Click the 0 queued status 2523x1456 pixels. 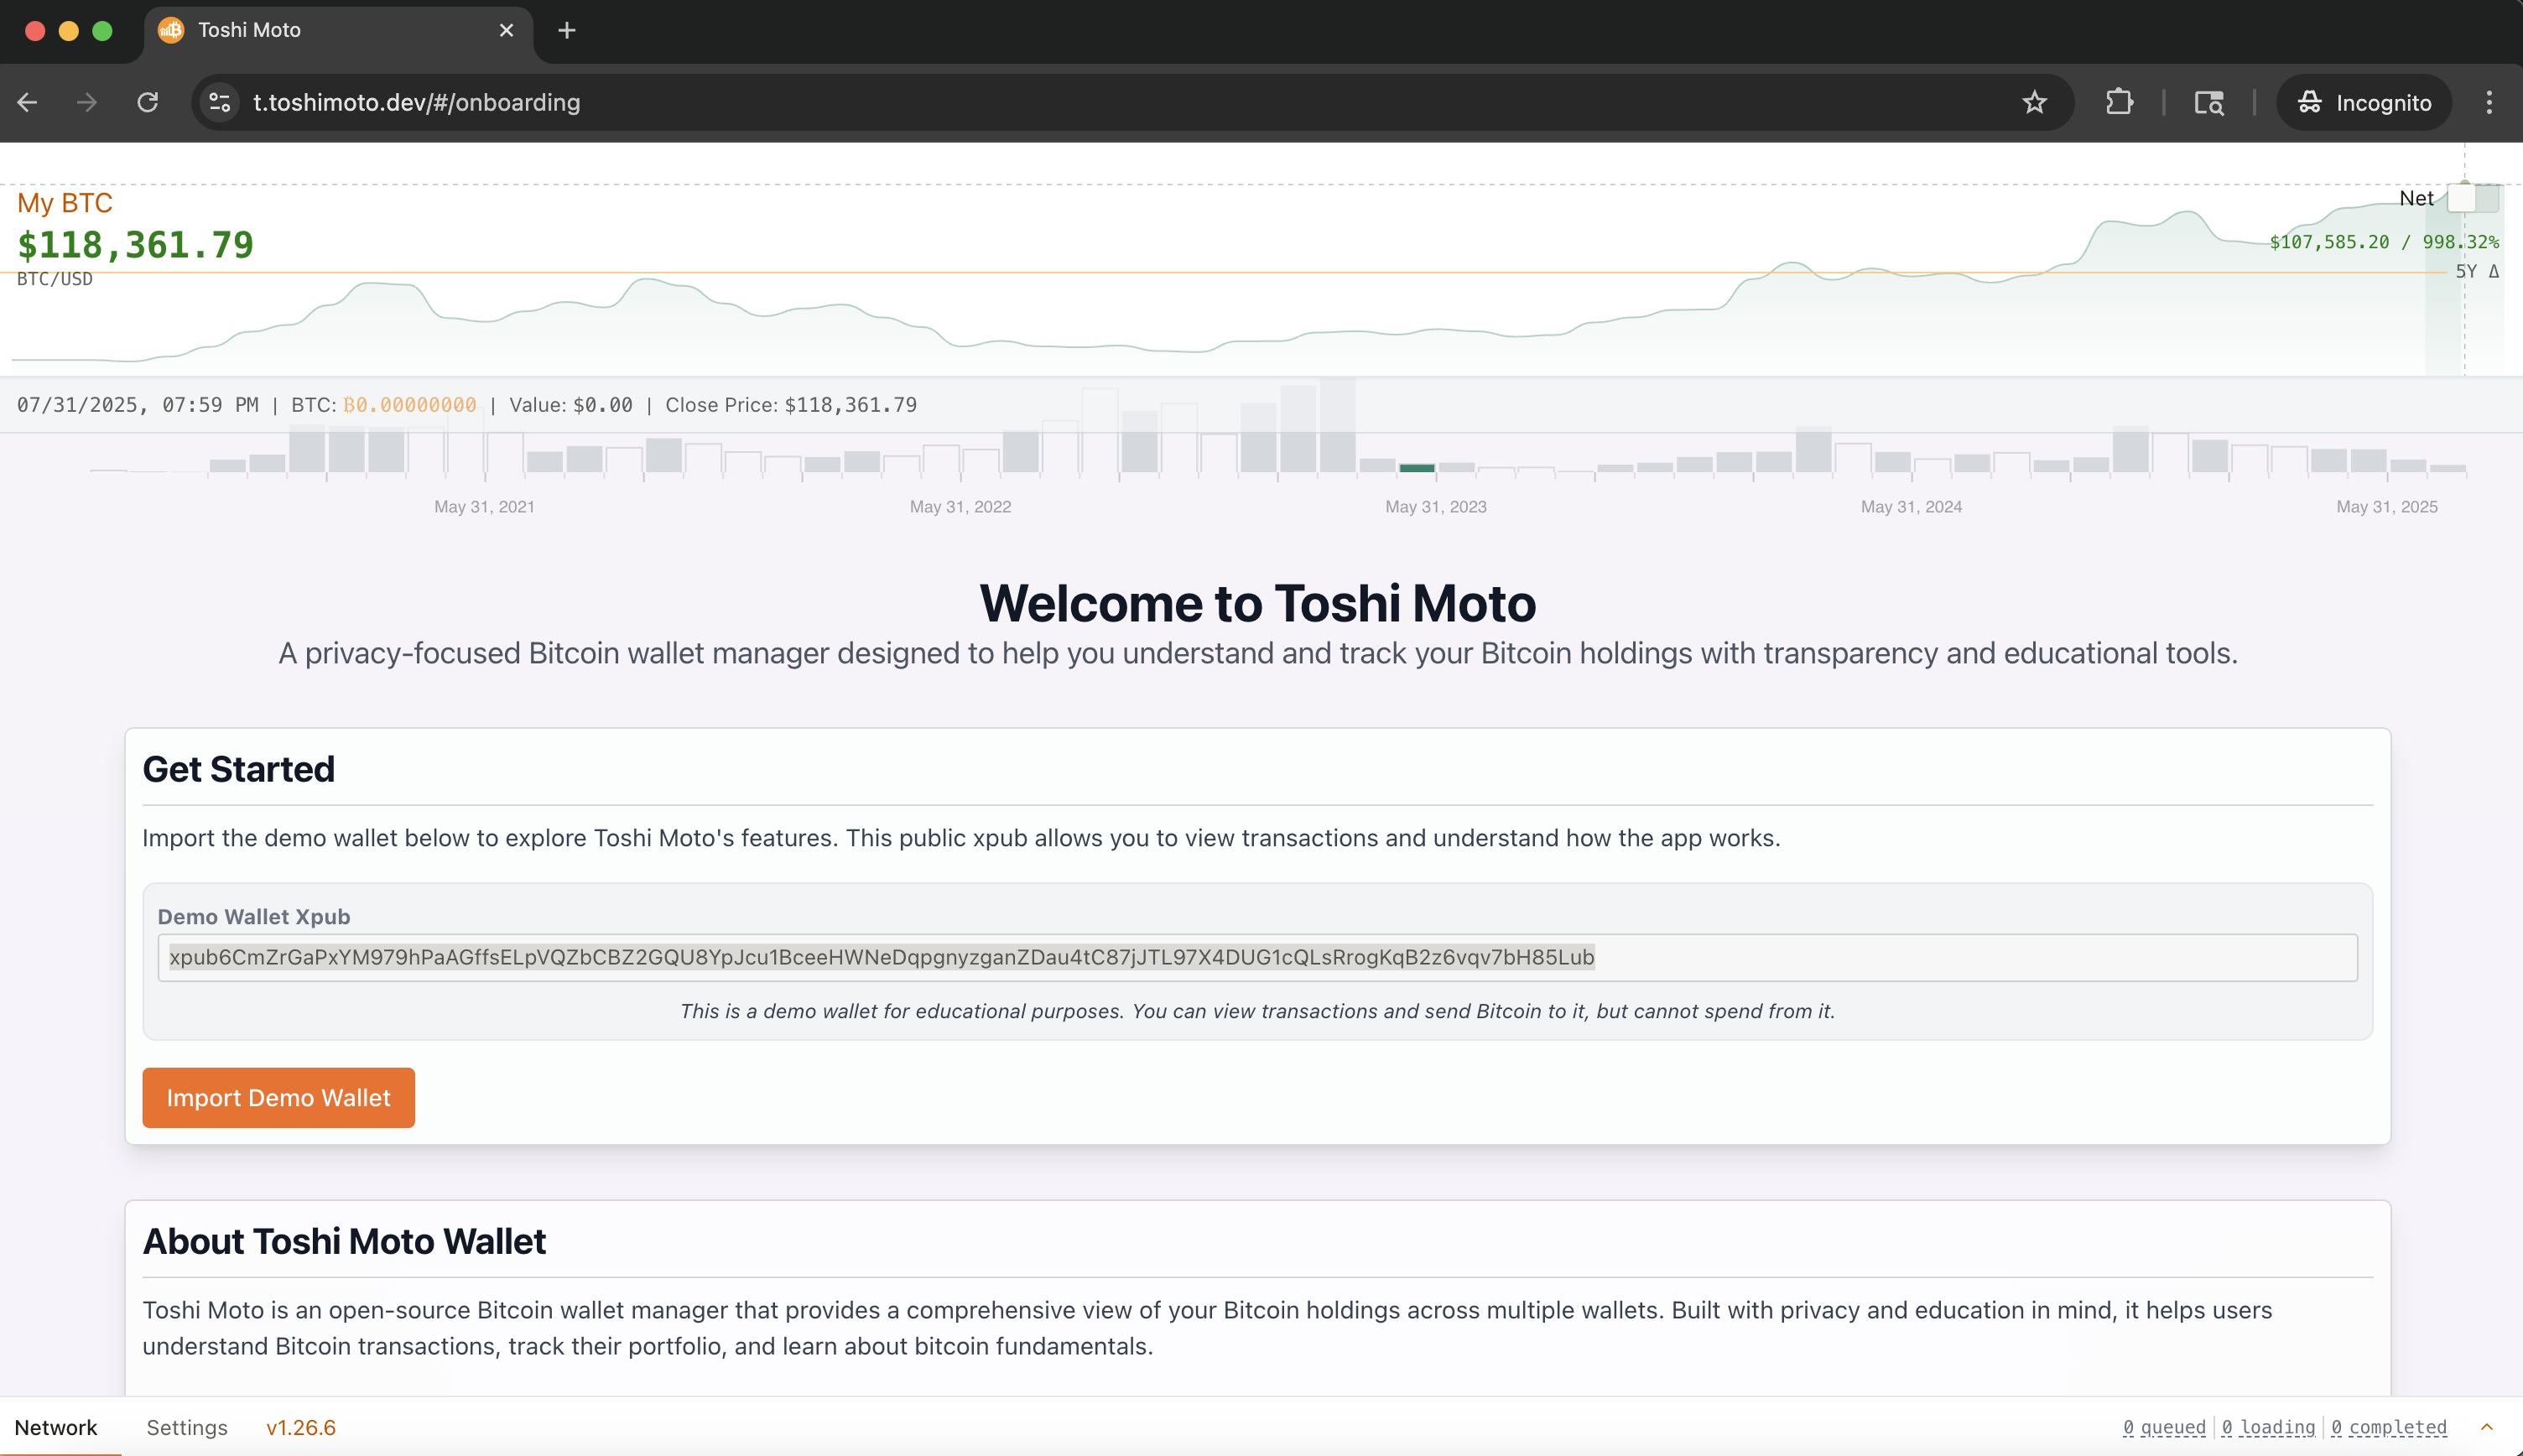point(2164,1427)
